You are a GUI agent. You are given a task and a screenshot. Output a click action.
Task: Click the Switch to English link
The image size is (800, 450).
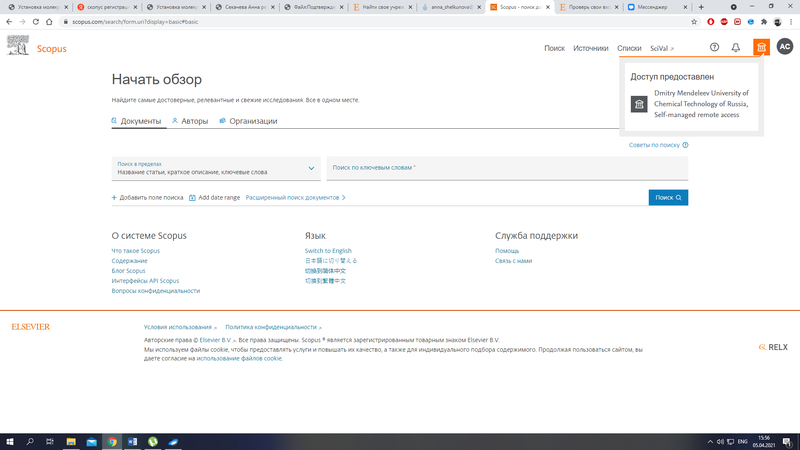click(x=328, y=251)
